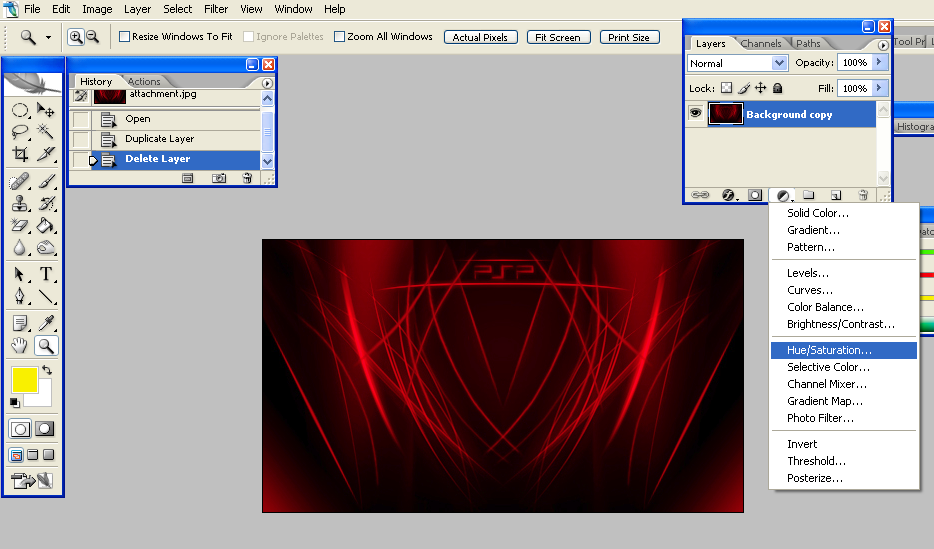The image size is (934, 549).
Task: Create new snapshot in History panel
Action: point(219,178)
